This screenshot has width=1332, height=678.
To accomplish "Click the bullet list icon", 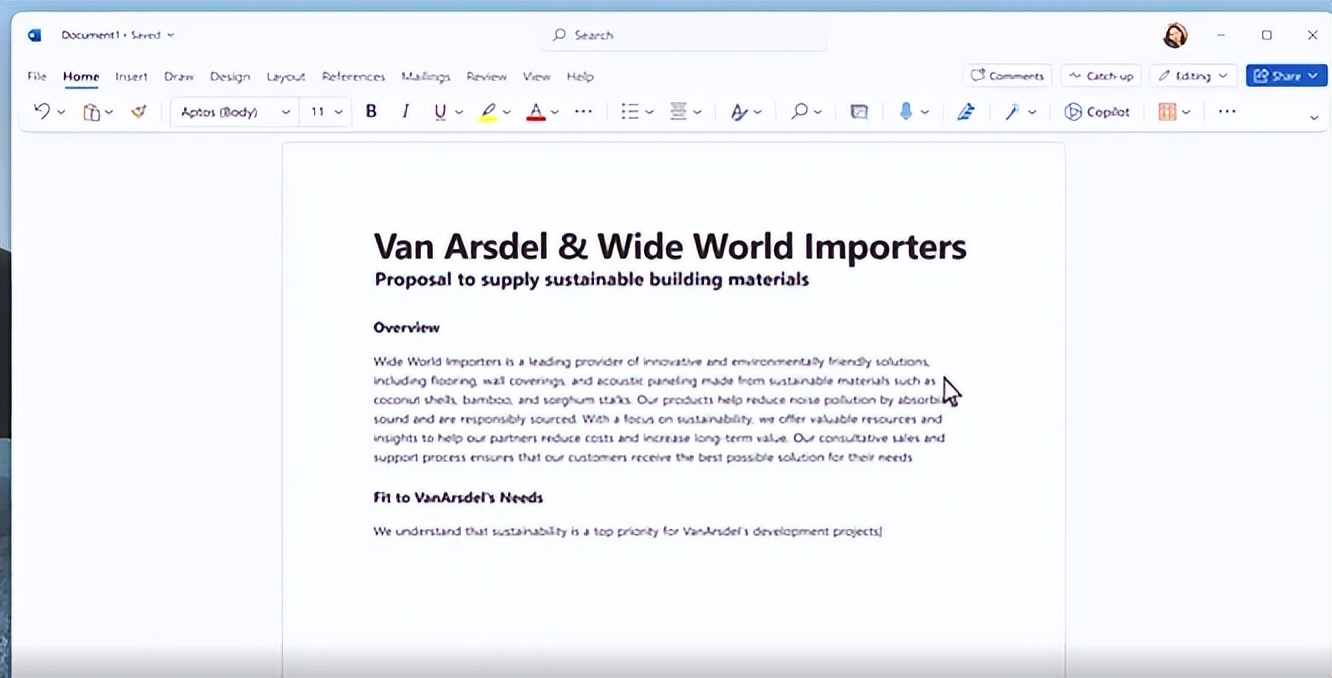I will pos(629,112).
